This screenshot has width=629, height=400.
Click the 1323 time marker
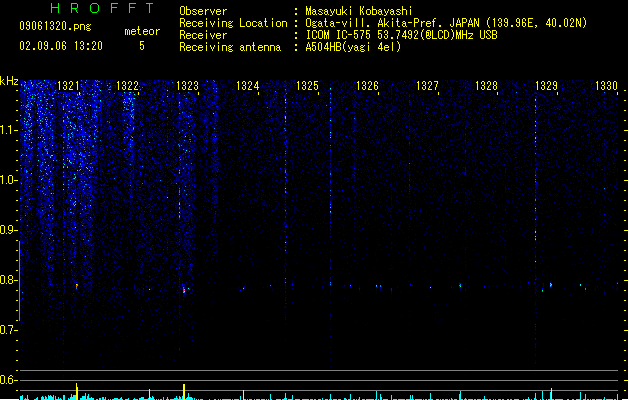[x=187, y=86]
